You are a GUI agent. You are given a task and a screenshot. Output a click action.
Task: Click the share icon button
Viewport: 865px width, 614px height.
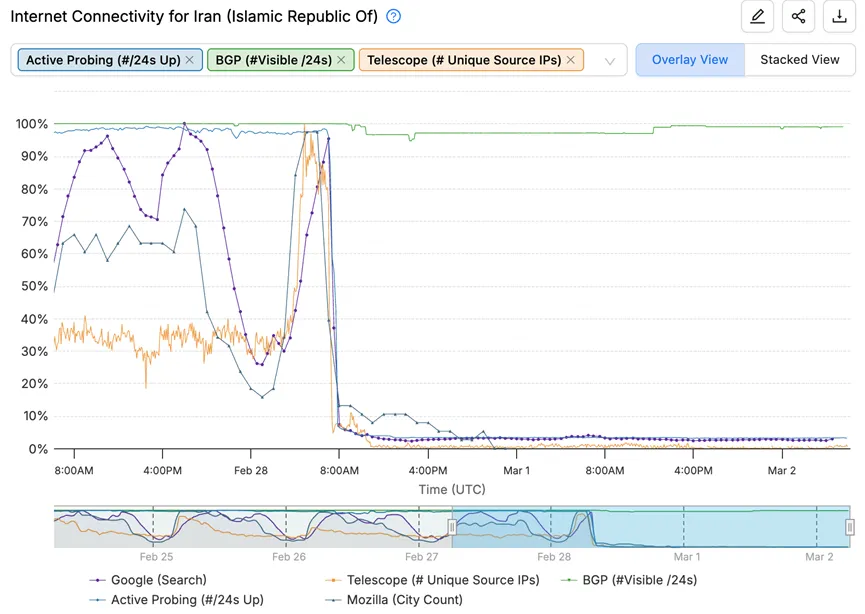798,16
